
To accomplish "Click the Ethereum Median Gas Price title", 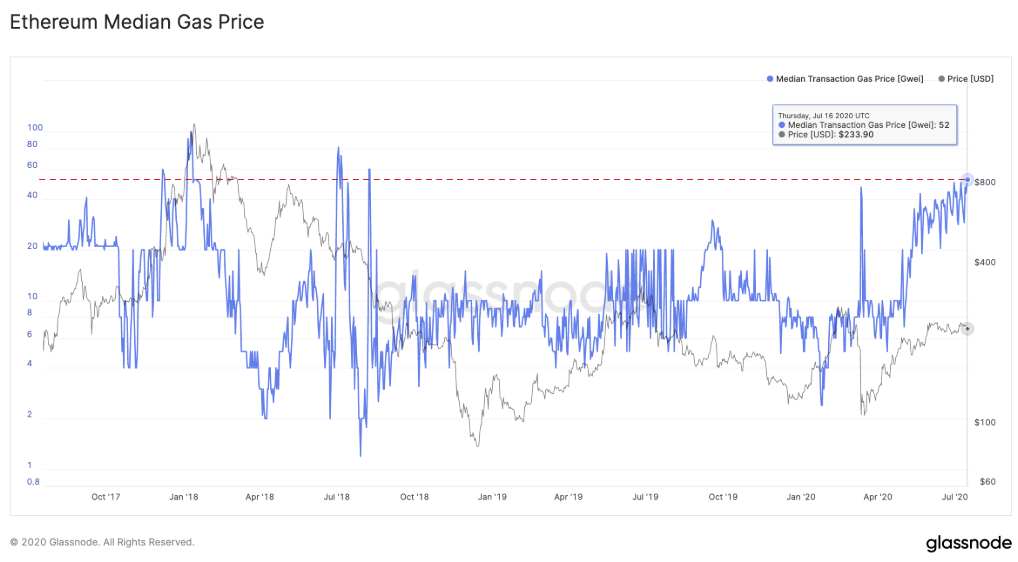I will point(137,22).
